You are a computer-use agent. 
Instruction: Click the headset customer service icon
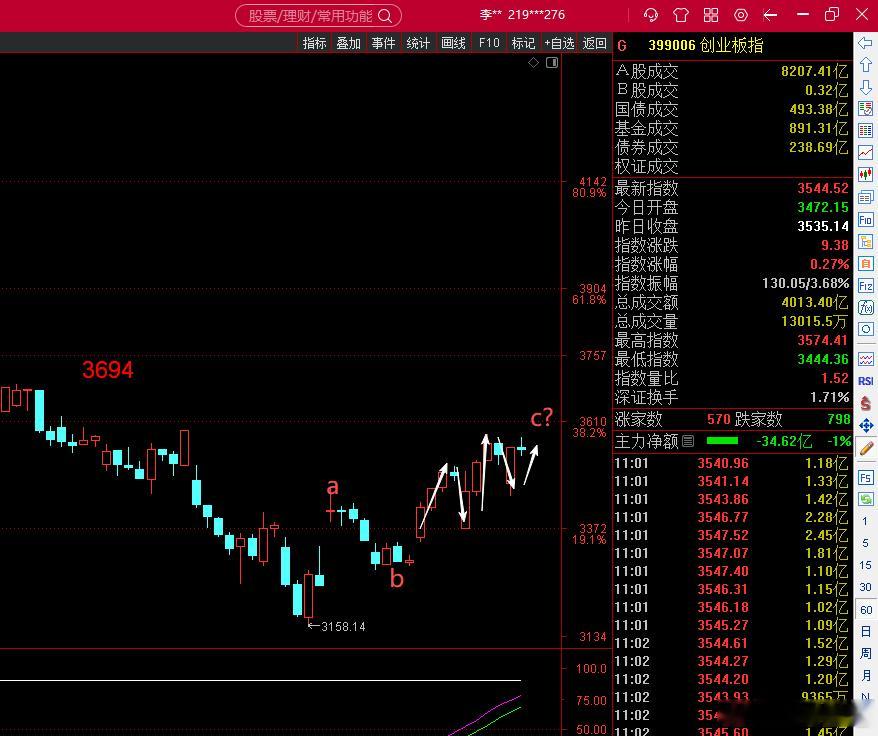(651, 15)
